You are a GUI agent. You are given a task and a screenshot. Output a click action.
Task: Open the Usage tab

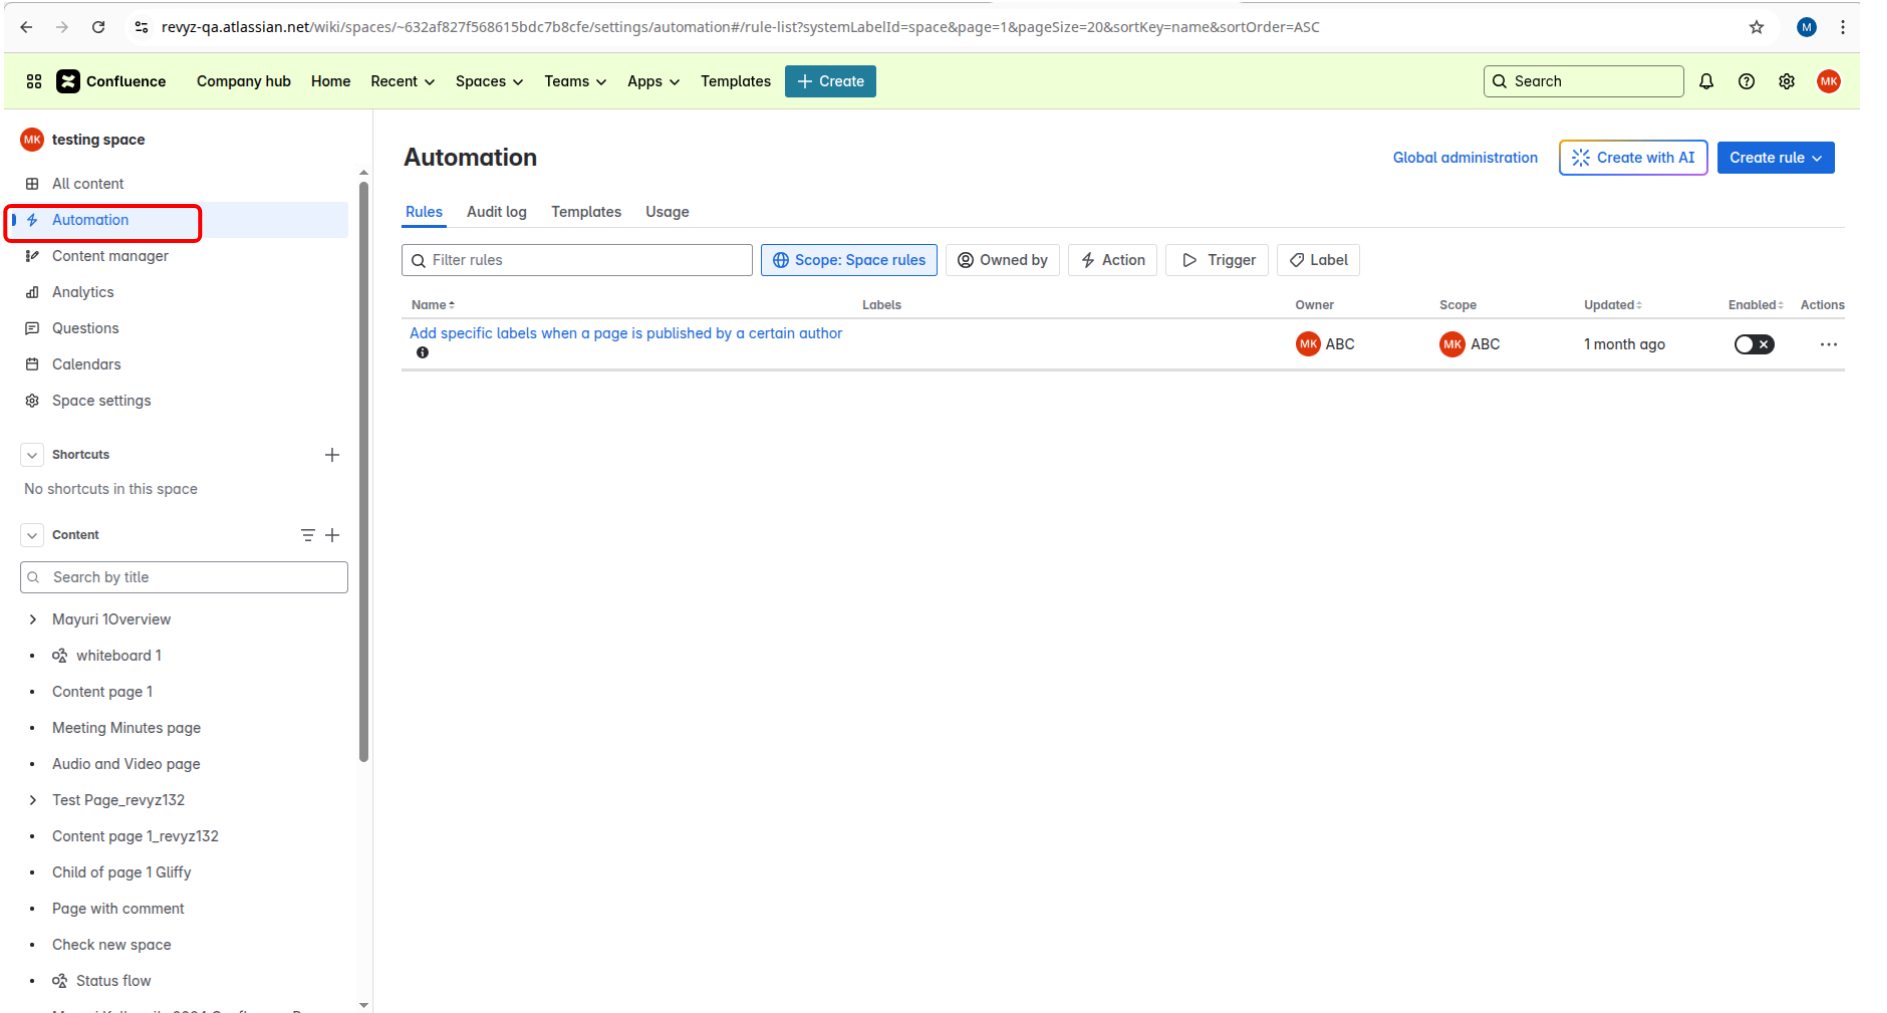[x=666, y=212]
